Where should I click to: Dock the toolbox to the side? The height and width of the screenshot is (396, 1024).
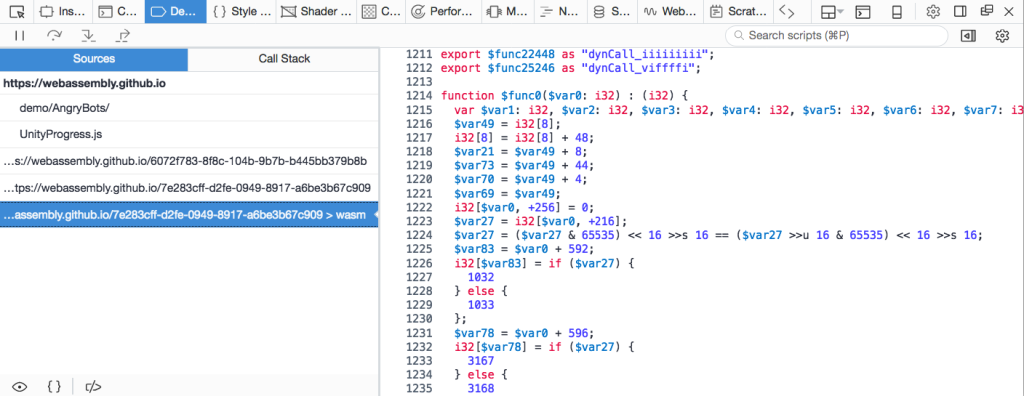(960, 11)
